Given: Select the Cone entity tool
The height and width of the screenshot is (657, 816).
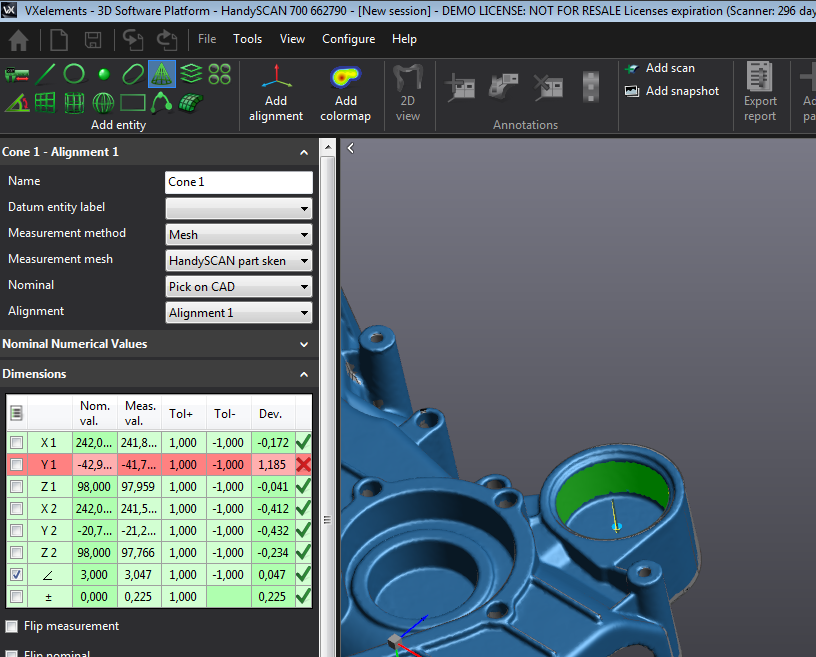Looking at the screenshot, I should click(162, 74).
